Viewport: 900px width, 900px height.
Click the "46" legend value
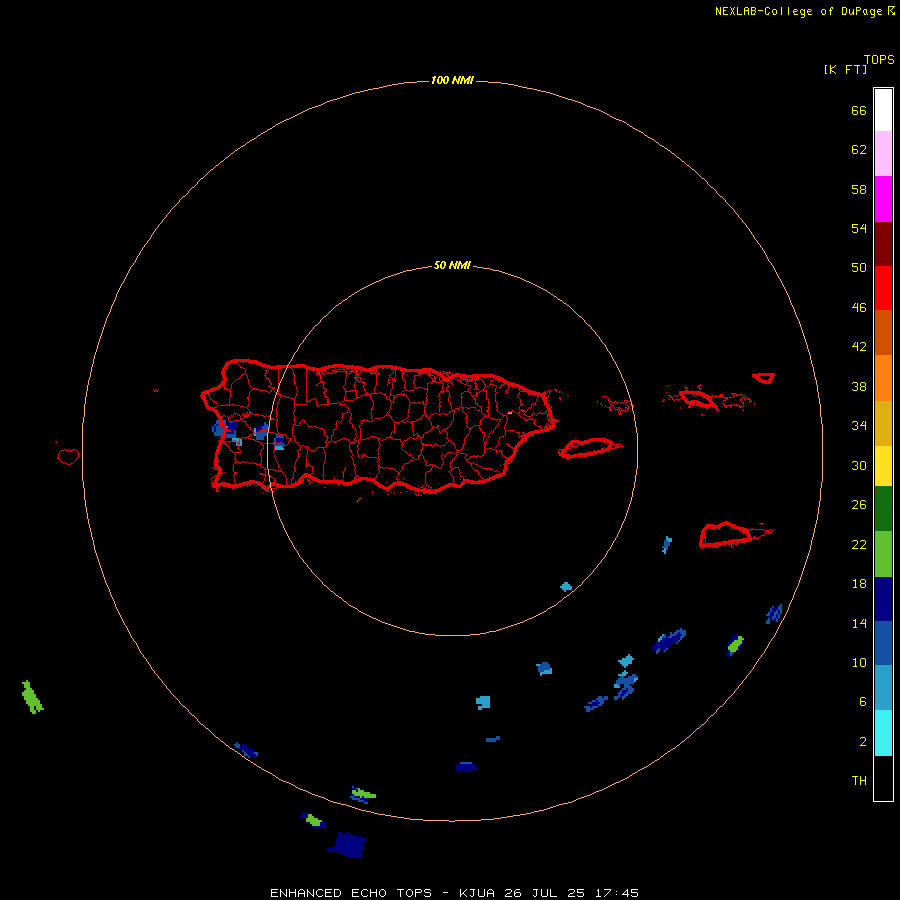point(859,308)
